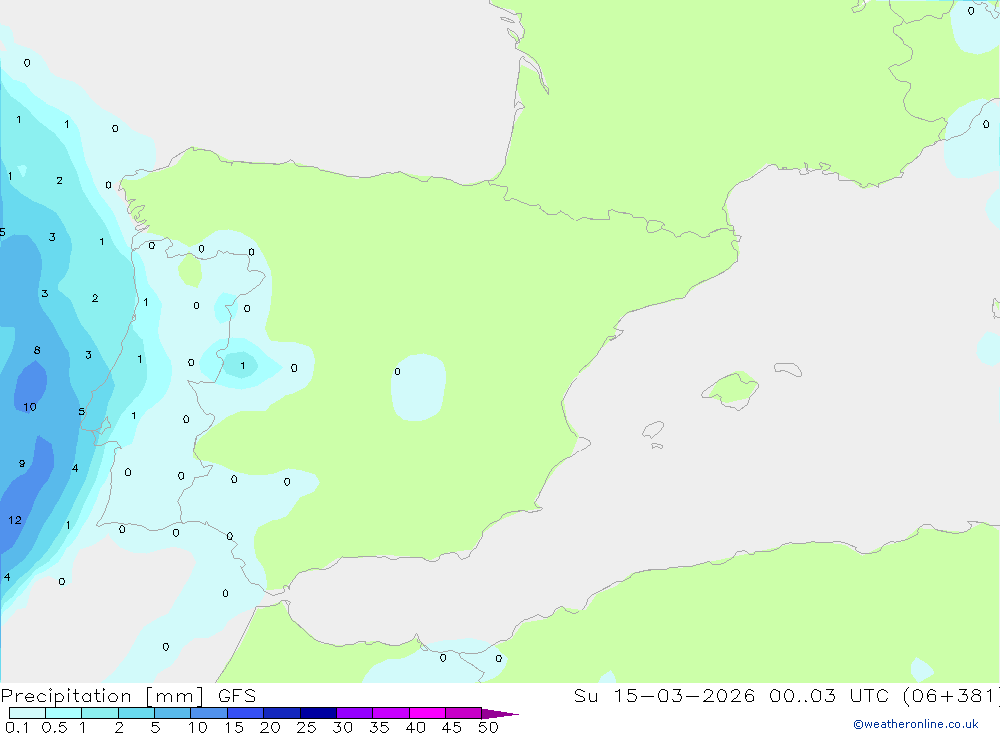Click the 'Precipitation [mm]' title text
The image size is (1000, 733).
(x=102, y=696)
